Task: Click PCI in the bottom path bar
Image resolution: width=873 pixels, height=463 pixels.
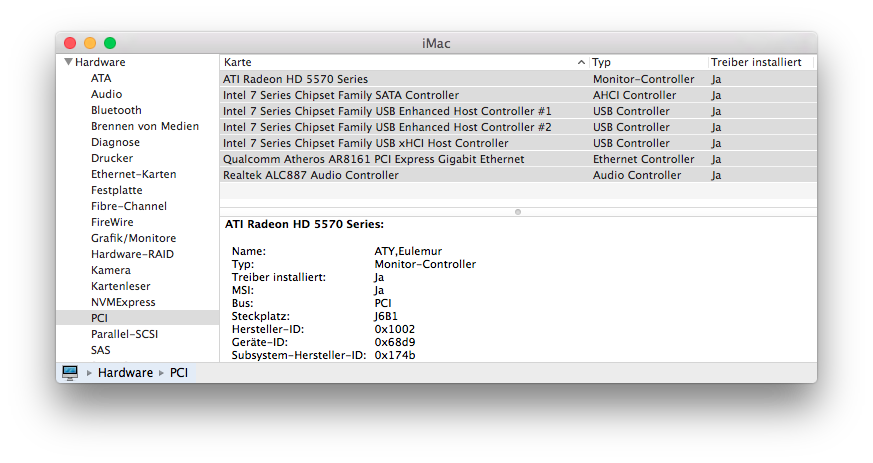Action: (x=178, y=373)
